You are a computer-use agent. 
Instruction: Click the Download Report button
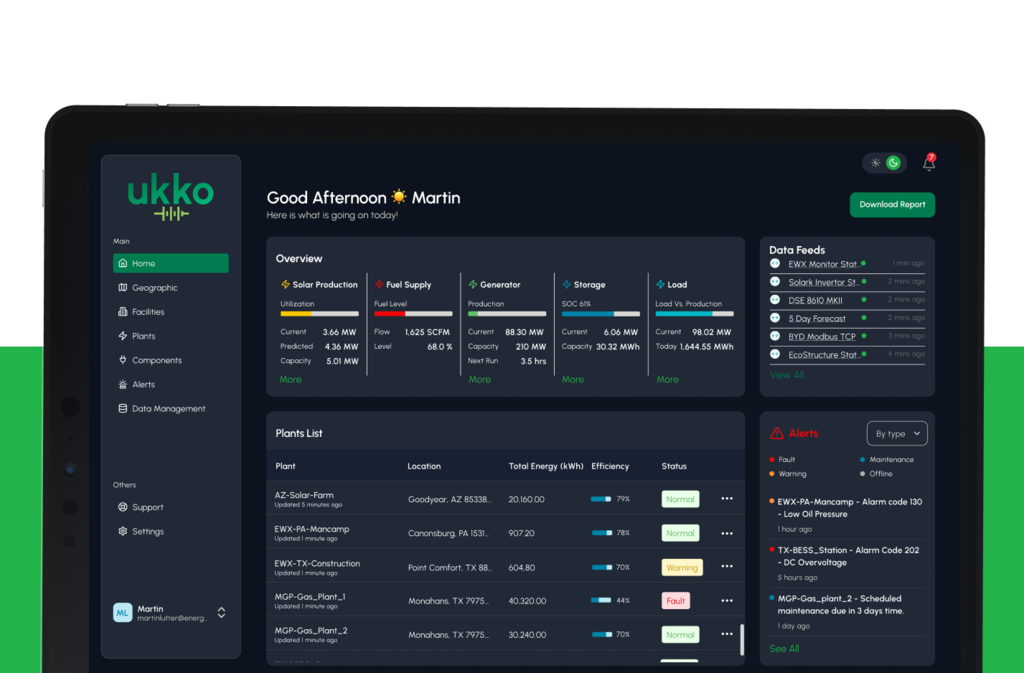892,205
